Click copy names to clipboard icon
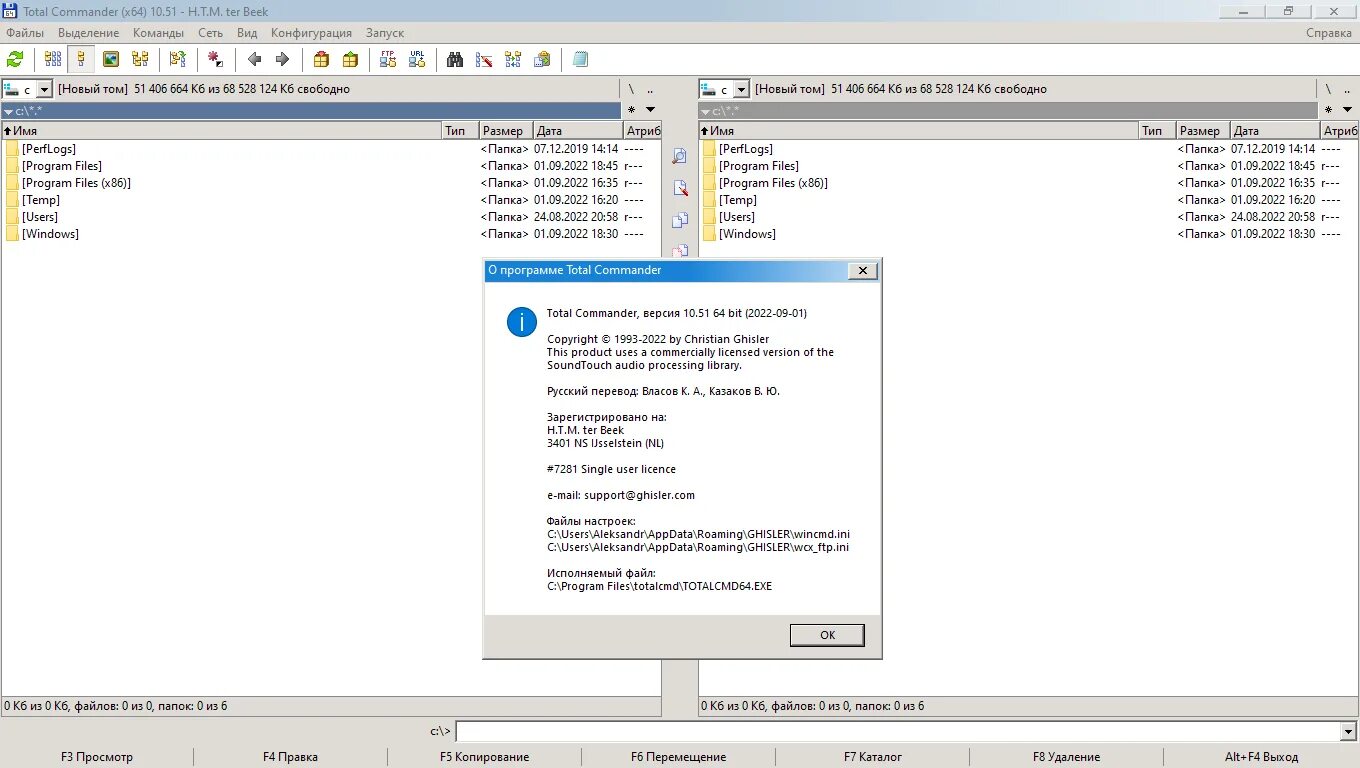Image resolution: width=1360 pixels, height=768 pixels. (542, 60)
